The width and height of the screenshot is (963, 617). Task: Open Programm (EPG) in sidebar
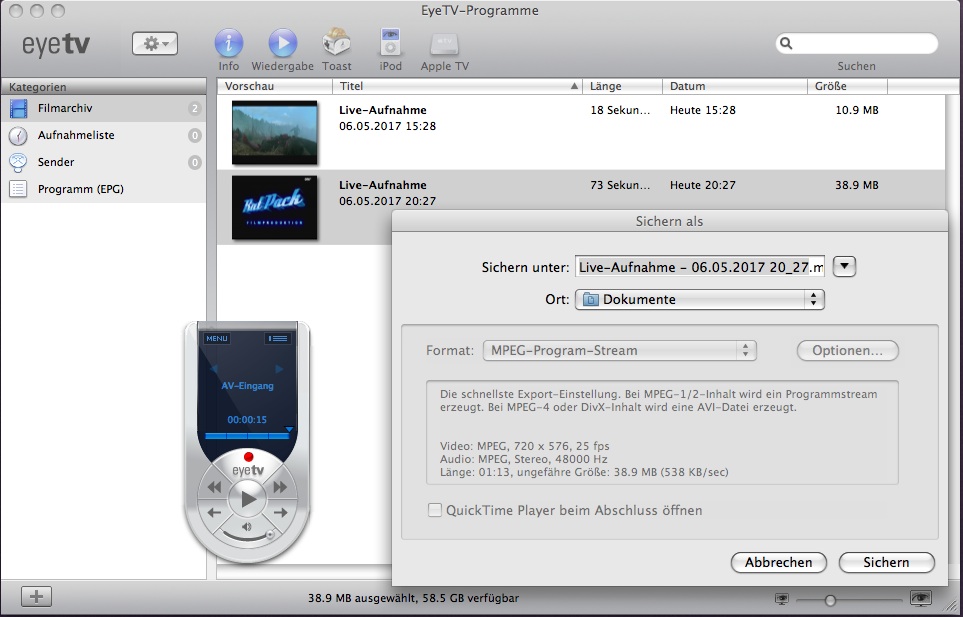click(x=104, y=189)
